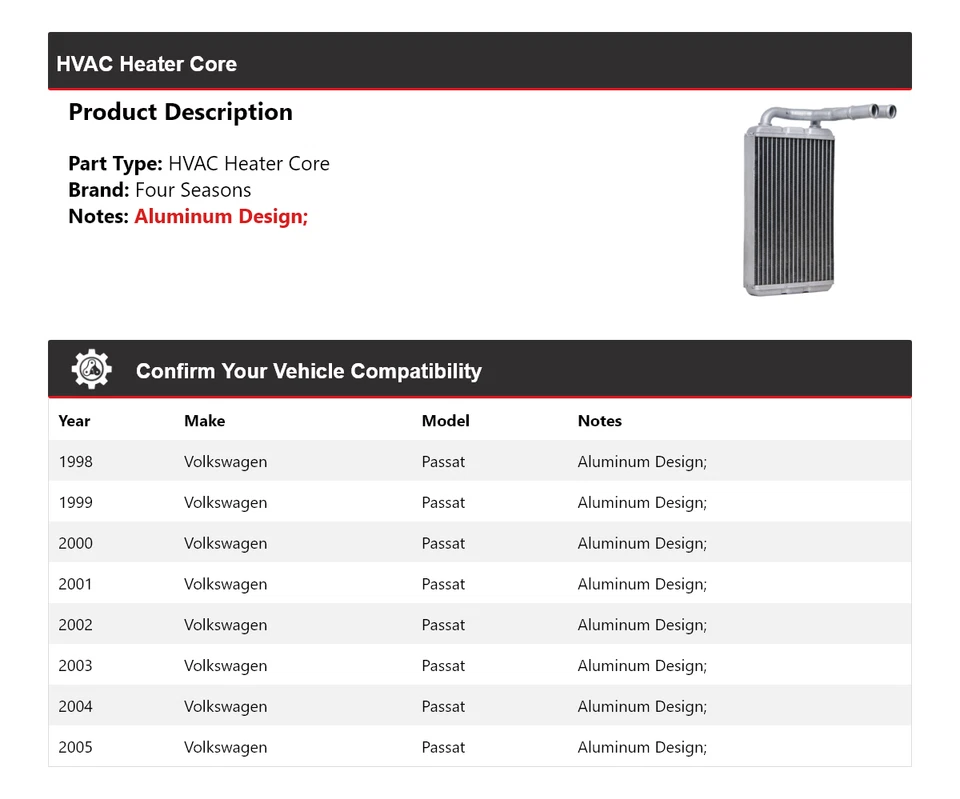Click the Brand: Four Seasons line
960x799 pixels.
point(160,190)
